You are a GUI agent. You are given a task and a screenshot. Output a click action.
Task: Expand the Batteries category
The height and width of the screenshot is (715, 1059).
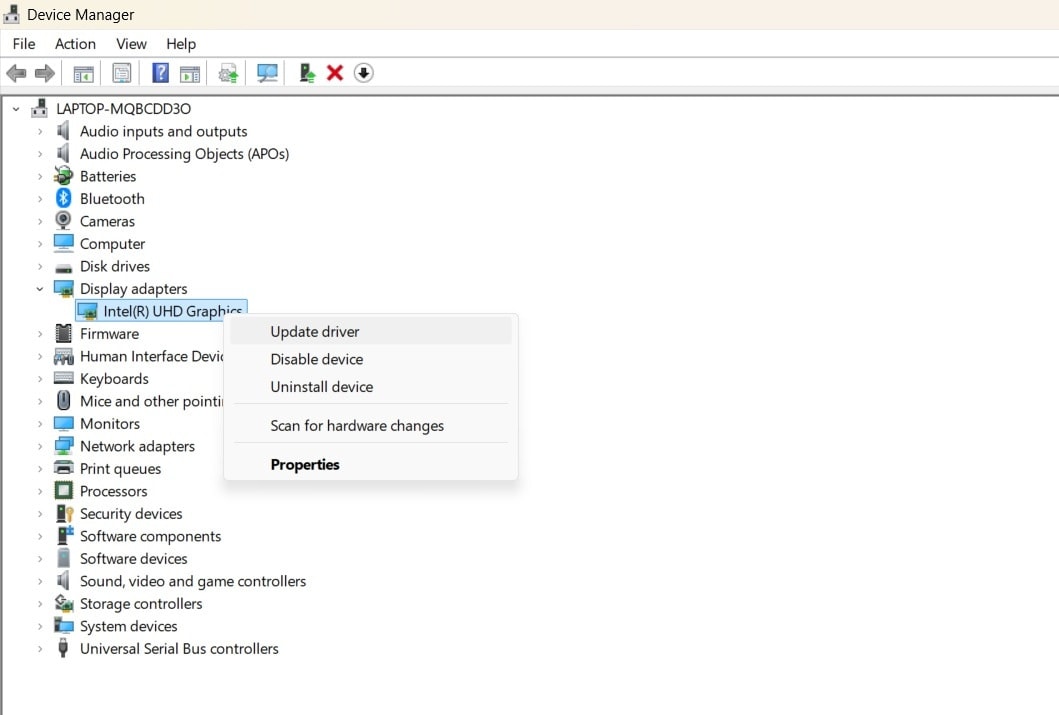40,177
